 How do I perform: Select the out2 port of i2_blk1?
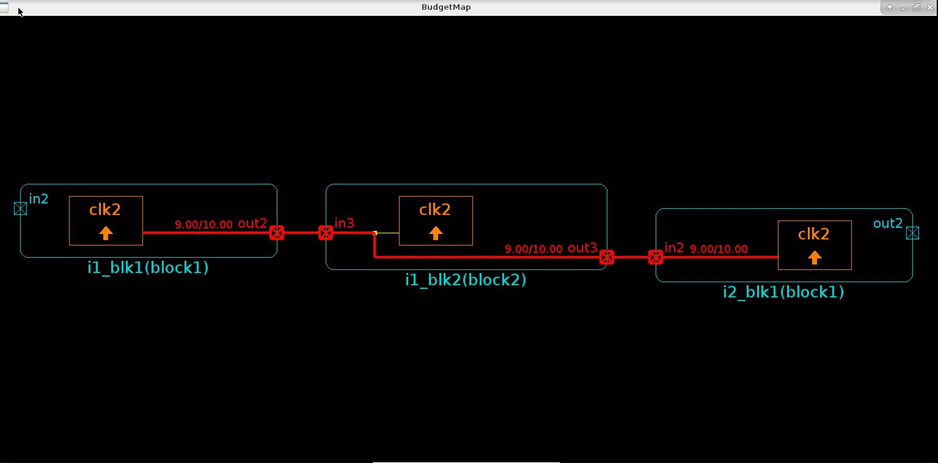click(x=912, y=233)
